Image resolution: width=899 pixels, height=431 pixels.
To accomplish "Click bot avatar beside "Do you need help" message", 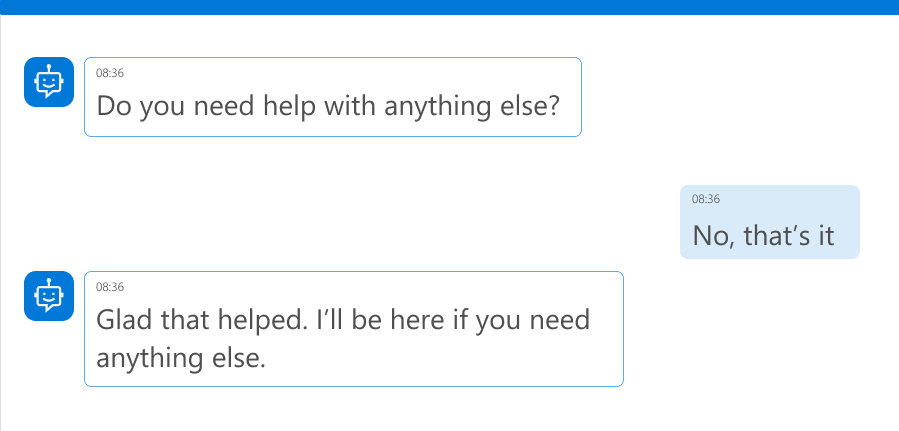I will (48, 81).
